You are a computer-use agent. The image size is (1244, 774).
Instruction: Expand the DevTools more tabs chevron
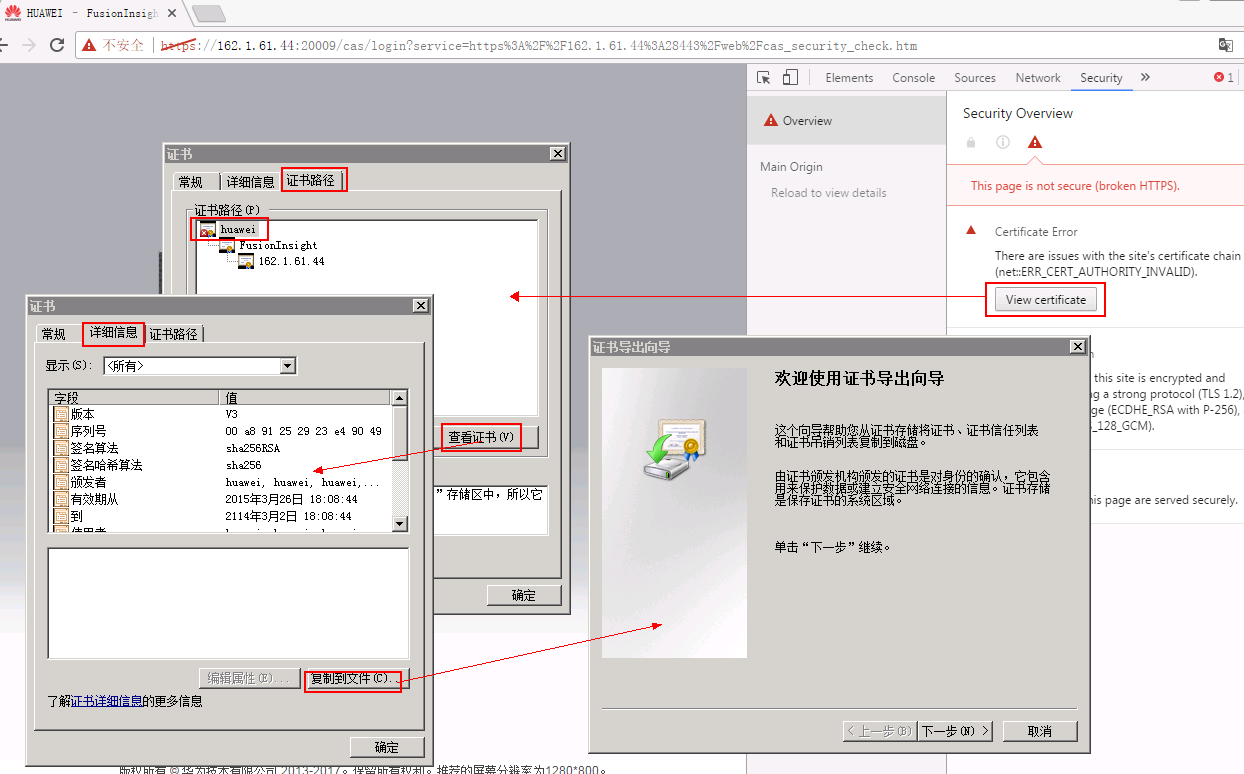(1145, 77)
